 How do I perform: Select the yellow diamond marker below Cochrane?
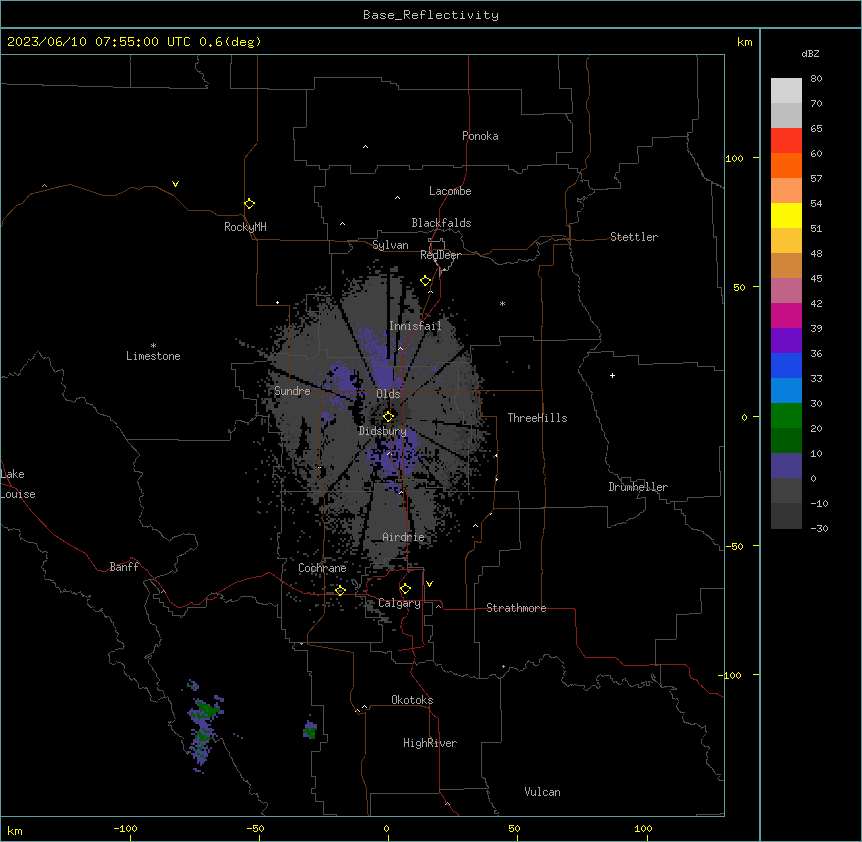tap(340, 591)
